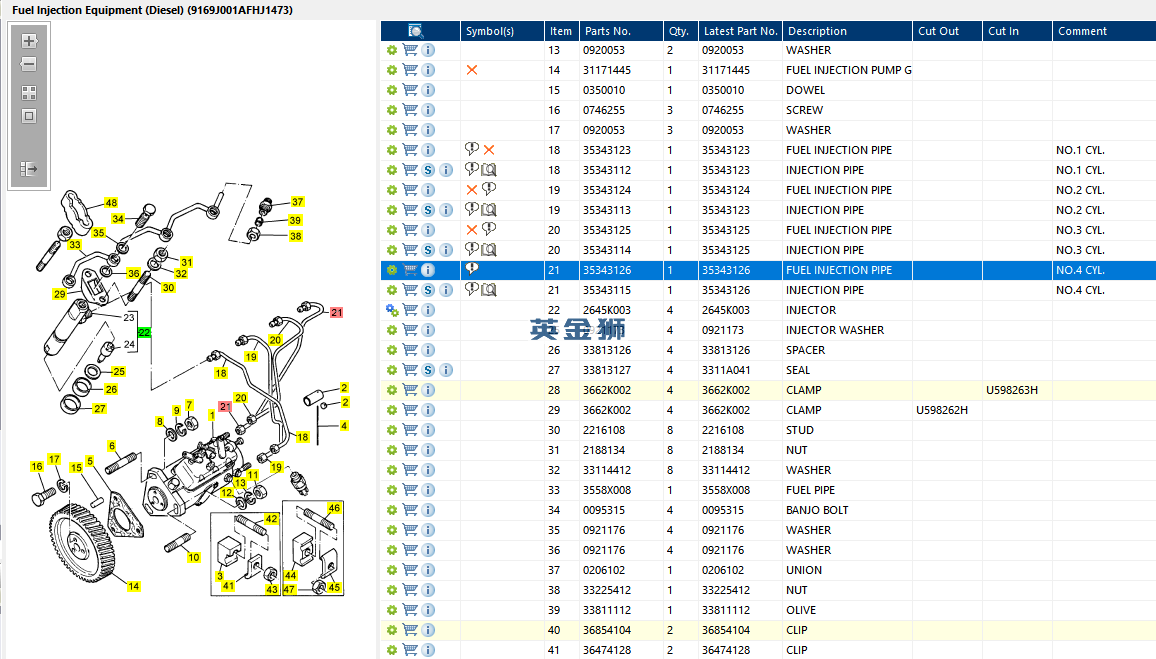This screenshot has height=659, width=1156.
Task: Add item 40 CLIP to cart
Action: point(410,630)
